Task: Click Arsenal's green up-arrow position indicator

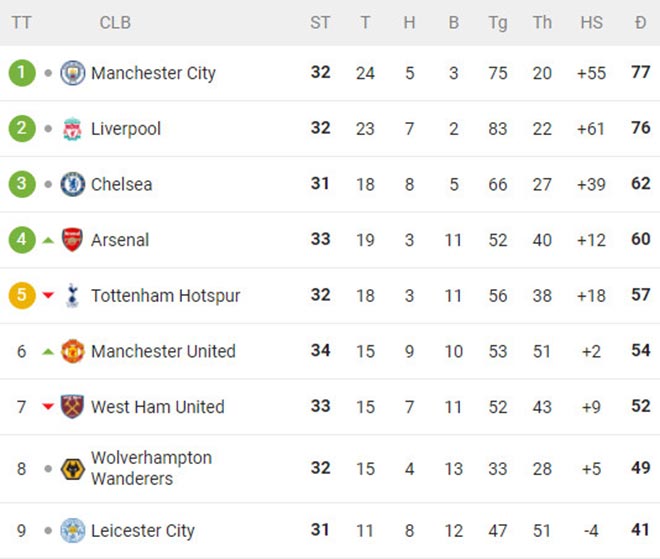Action: point(48,240)
